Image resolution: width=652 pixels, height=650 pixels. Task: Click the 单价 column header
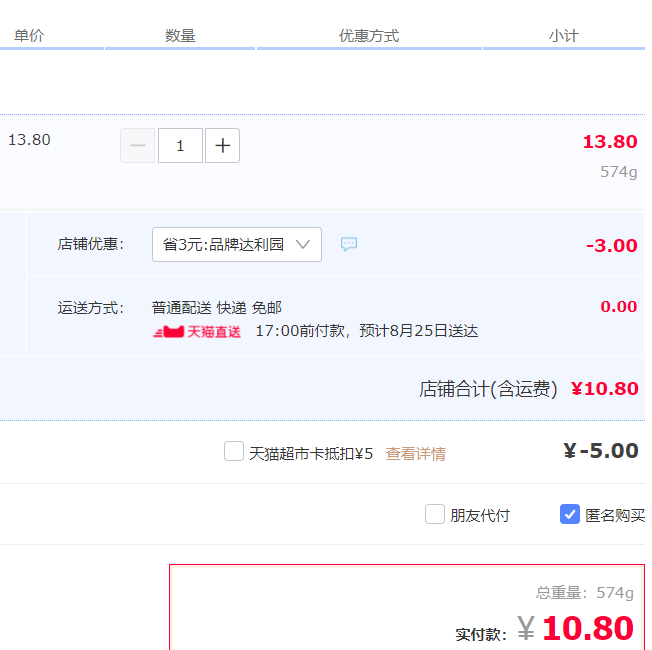(x=29, y=36)
